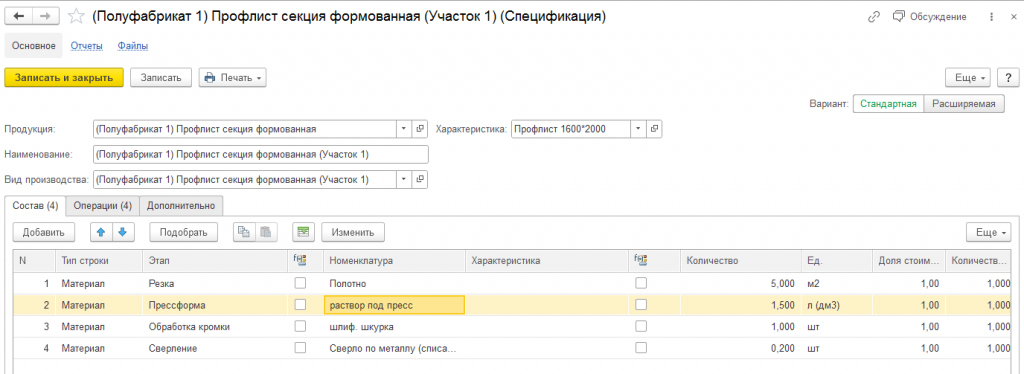The height and width of the screenshot is (374, 1024).
Task: Open the Отчеты link
Action: 87,46
